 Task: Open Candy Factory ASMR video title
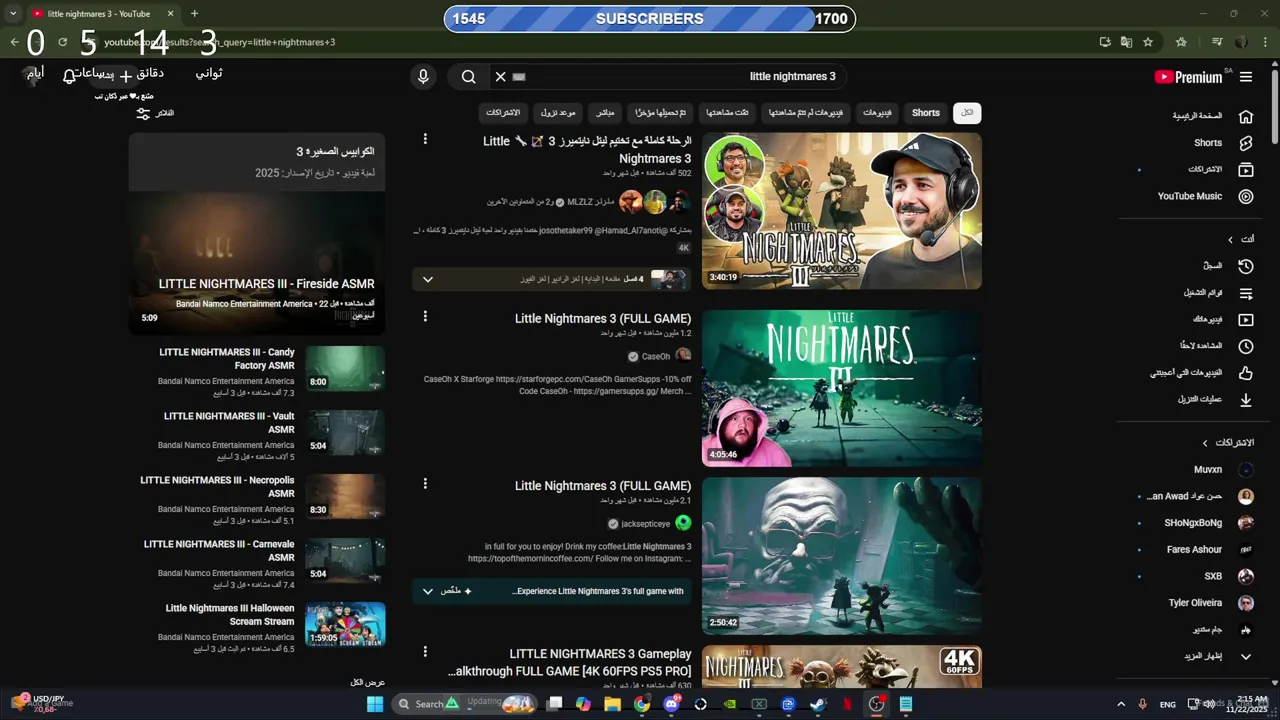[227, 359]
